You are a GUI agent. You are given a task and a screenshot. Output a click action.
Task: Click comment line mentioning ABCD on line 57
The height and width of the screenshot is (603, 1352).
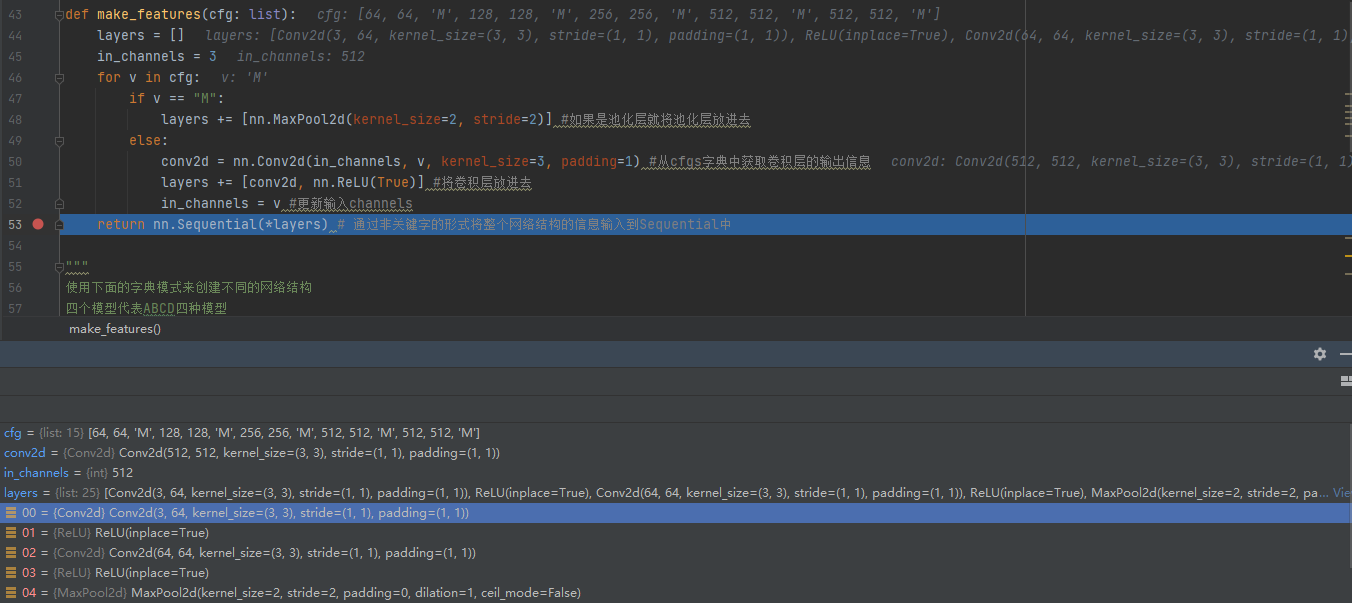click(146, 308)
